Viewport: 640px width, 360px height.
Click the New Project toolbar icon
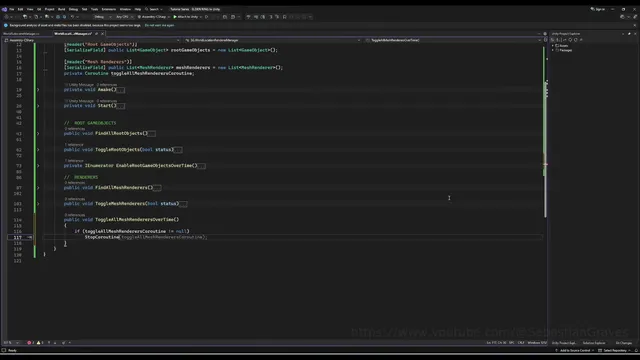(25, 17)
